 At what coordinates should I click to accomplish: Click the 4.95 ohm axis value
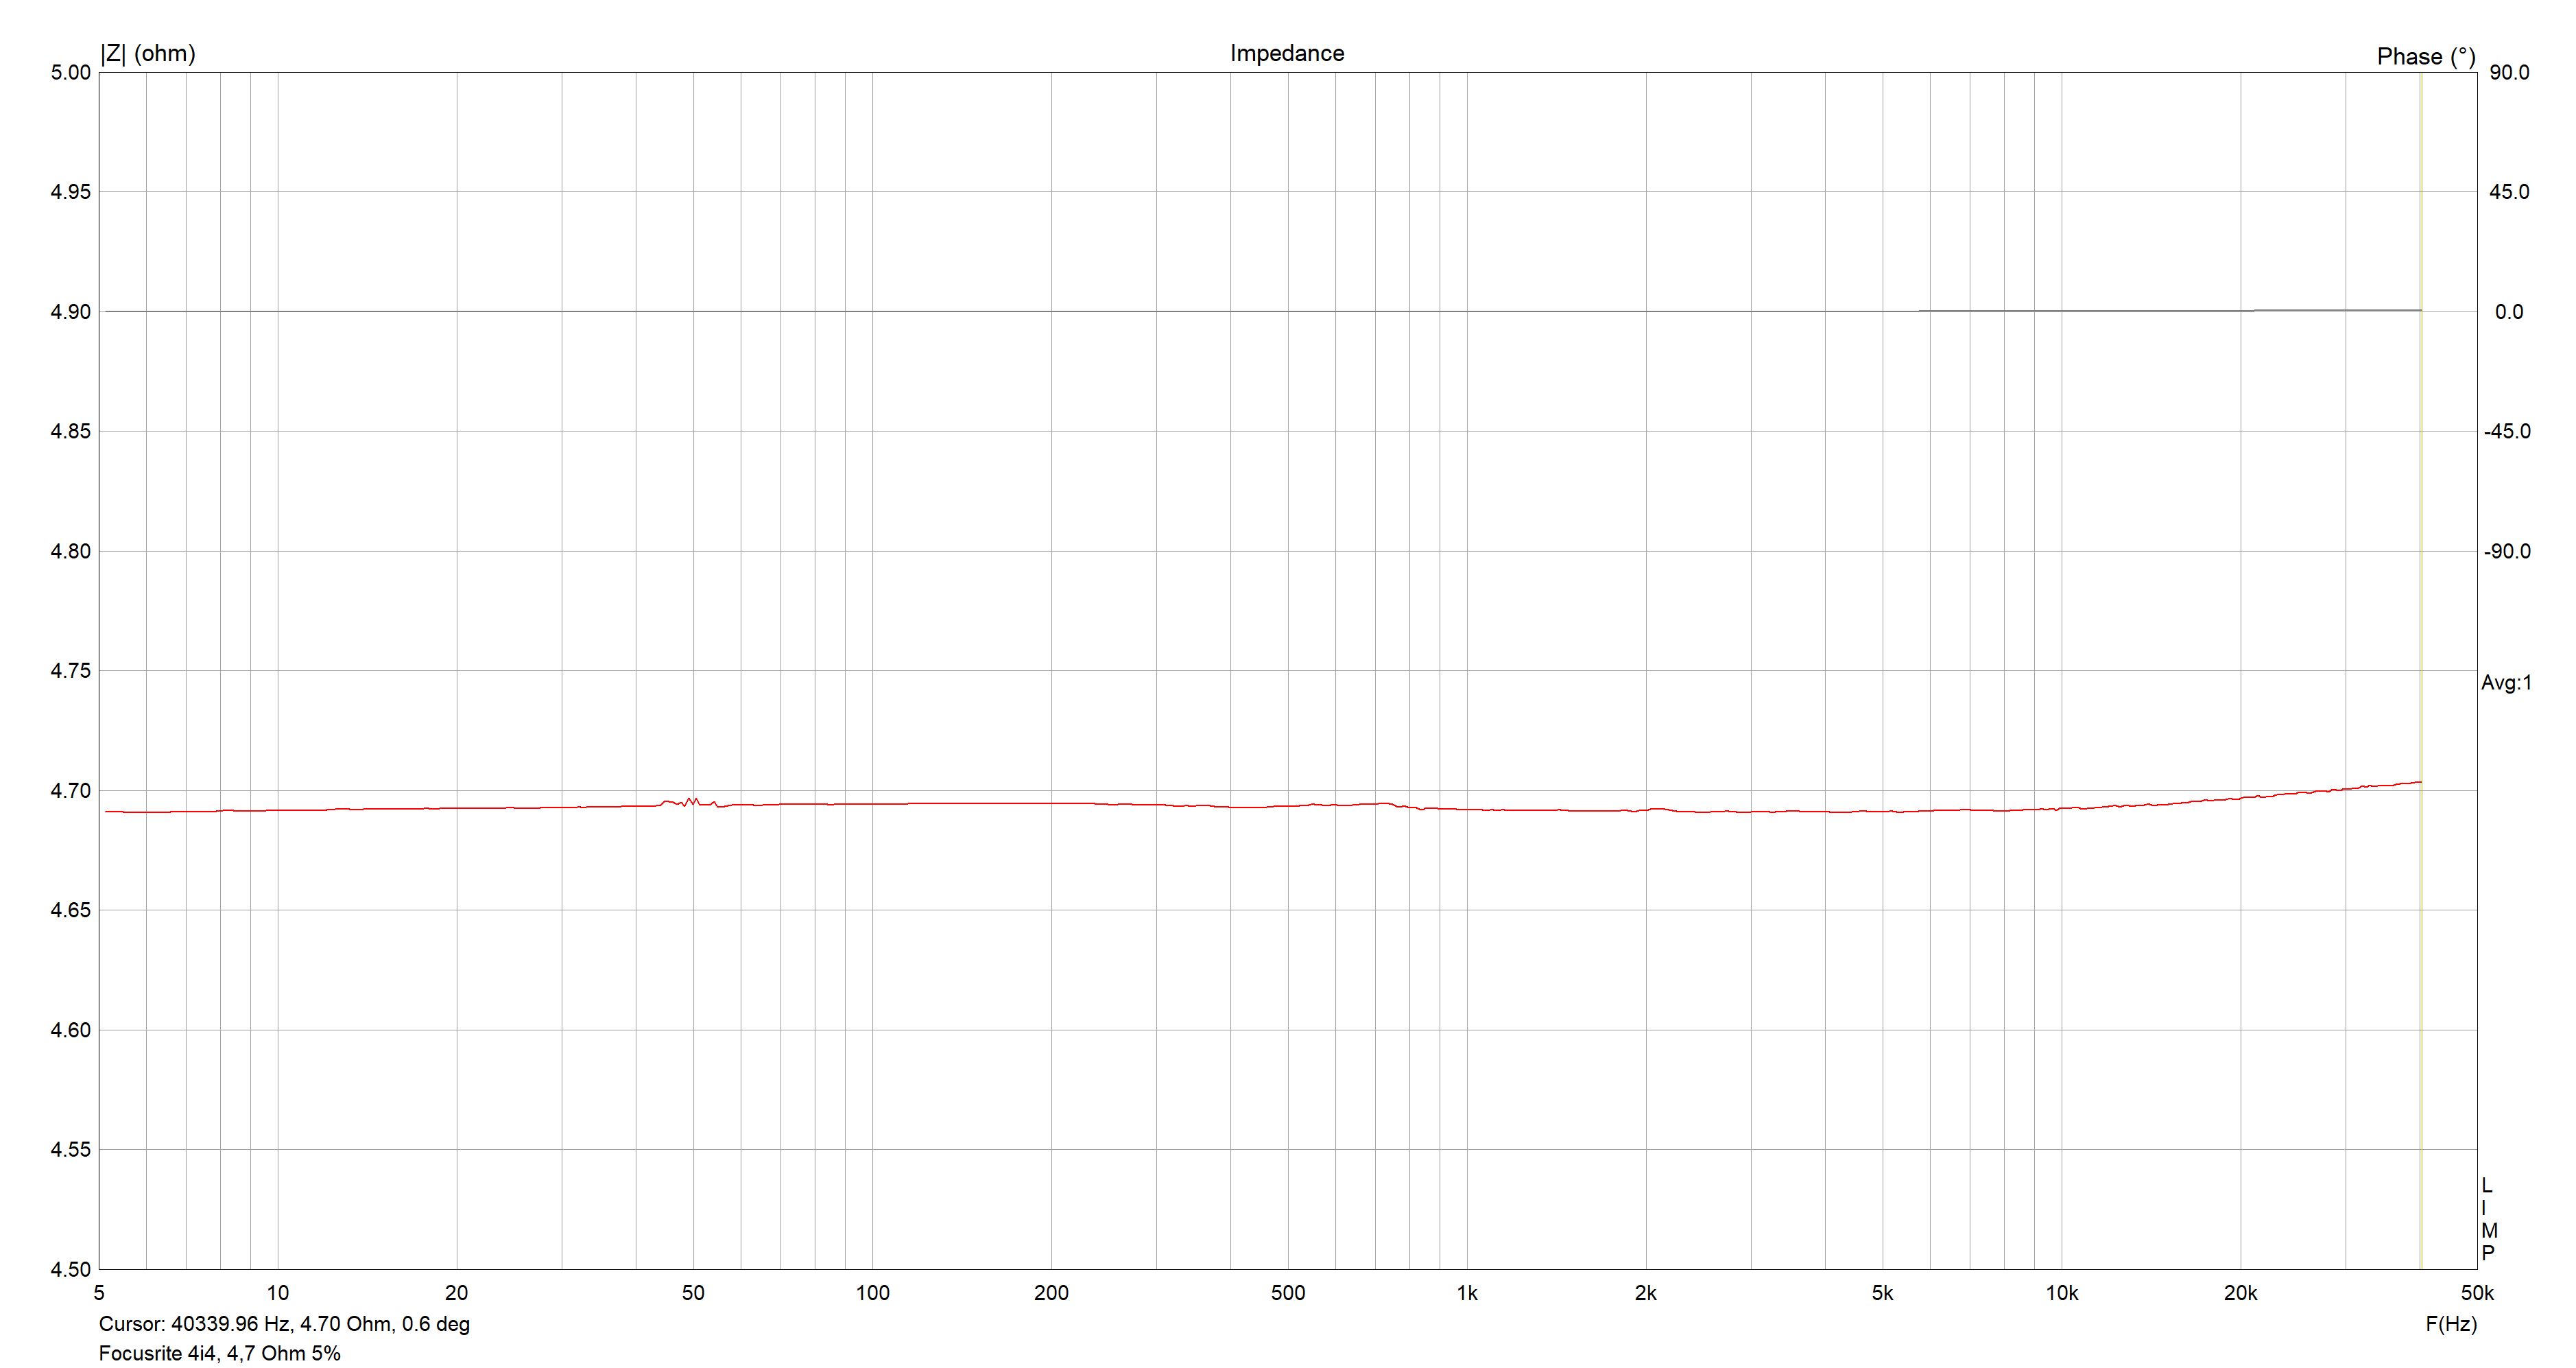pyautogui.click(x=71, y=192)
